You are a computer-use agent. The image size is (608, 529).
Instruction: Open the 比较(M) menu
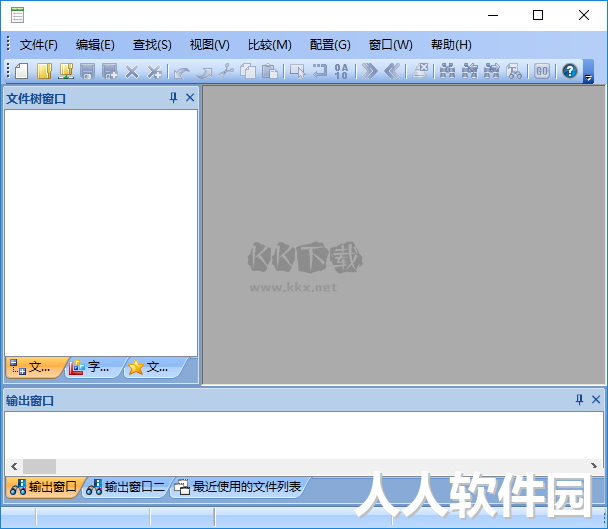coord(269,45)
